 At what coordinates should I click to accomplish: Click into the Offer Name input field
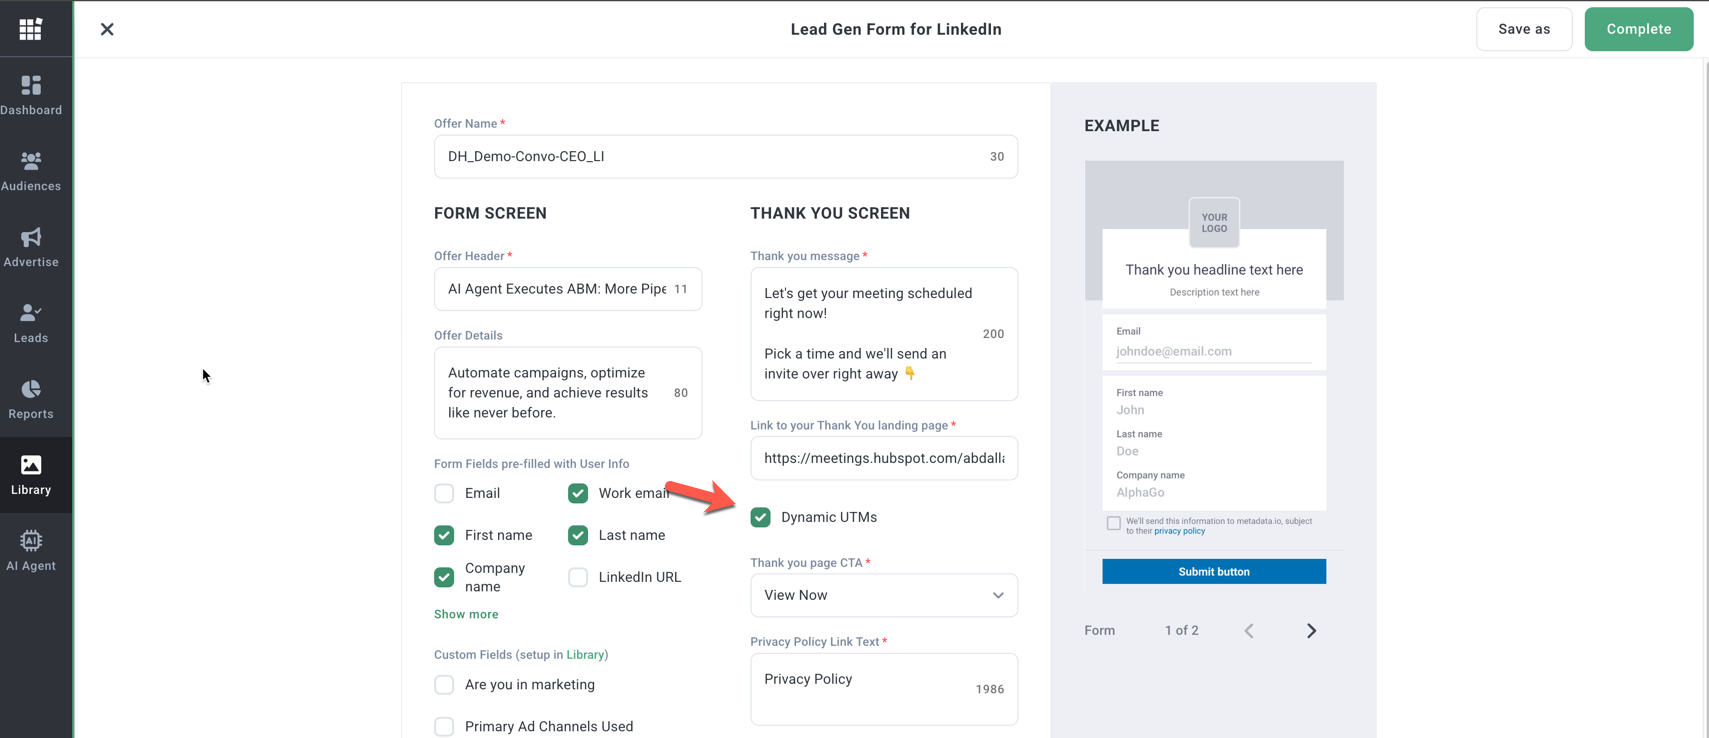pyautogui.click(x=710, y=157)
